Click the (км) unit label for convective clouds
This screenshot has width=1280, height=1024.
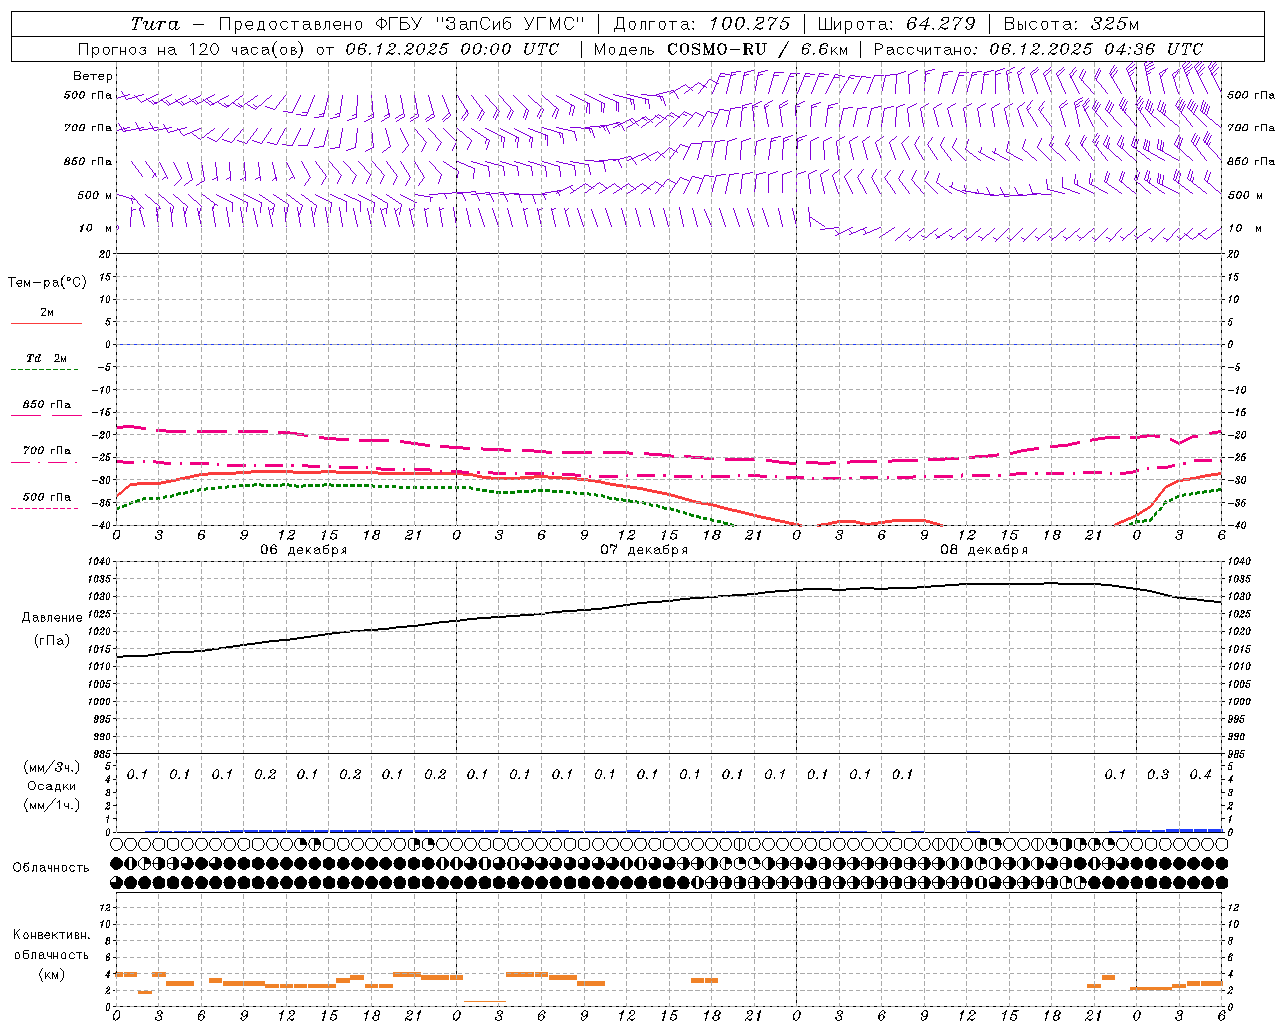pyautogui.click(x=51, y=974)
